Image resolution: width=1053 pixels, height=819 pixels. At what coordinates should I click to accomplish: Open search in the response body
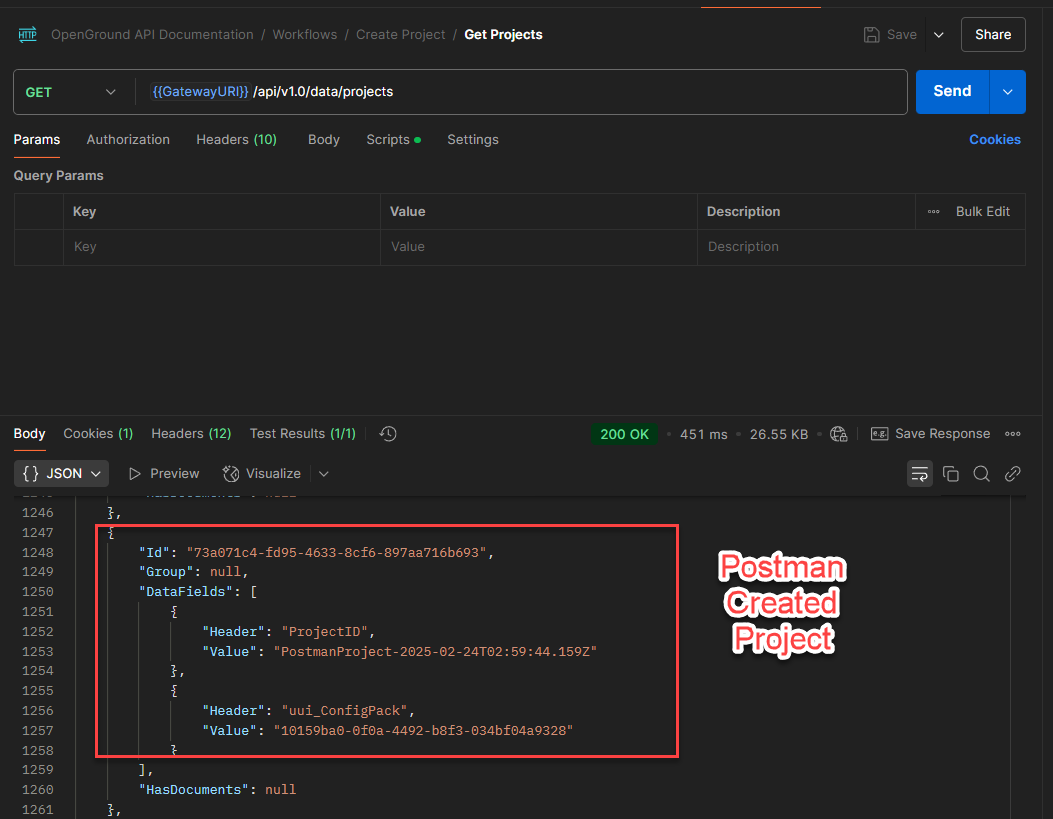(981, 474)
